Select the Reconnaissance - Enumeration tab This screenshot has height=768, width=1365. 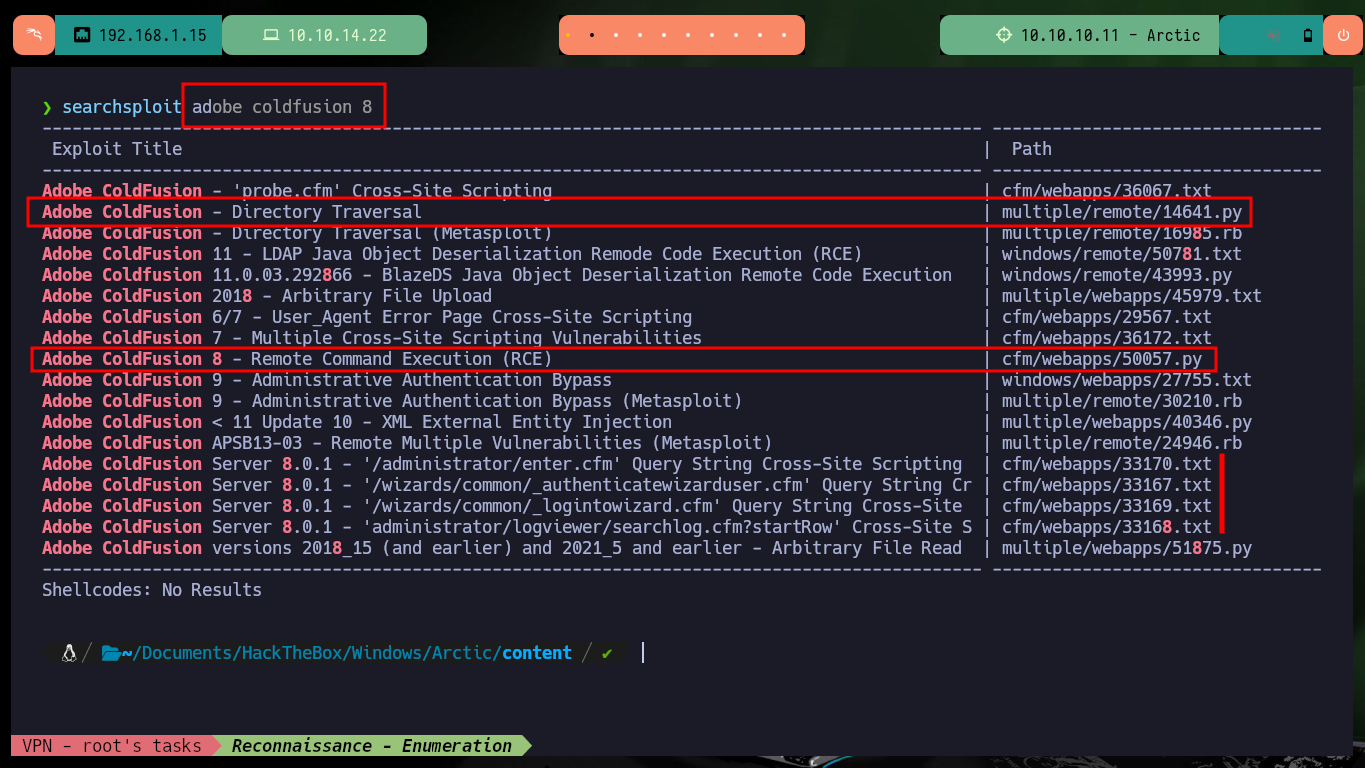[372, 746]
